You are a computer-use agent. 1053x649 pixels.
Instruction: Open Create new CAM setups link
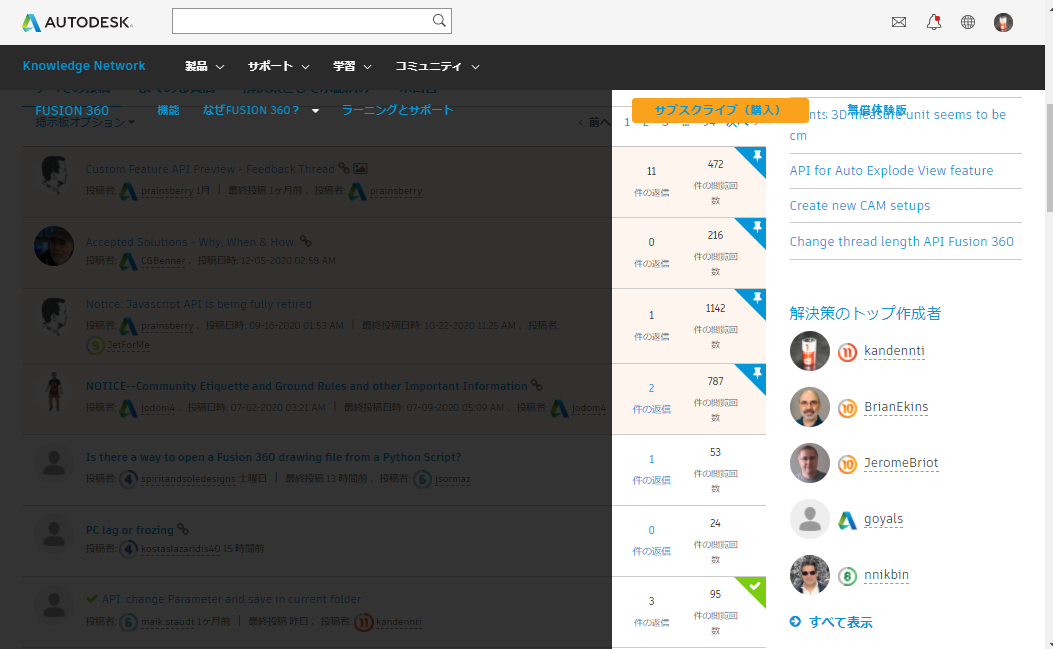[x=860, y=206]
